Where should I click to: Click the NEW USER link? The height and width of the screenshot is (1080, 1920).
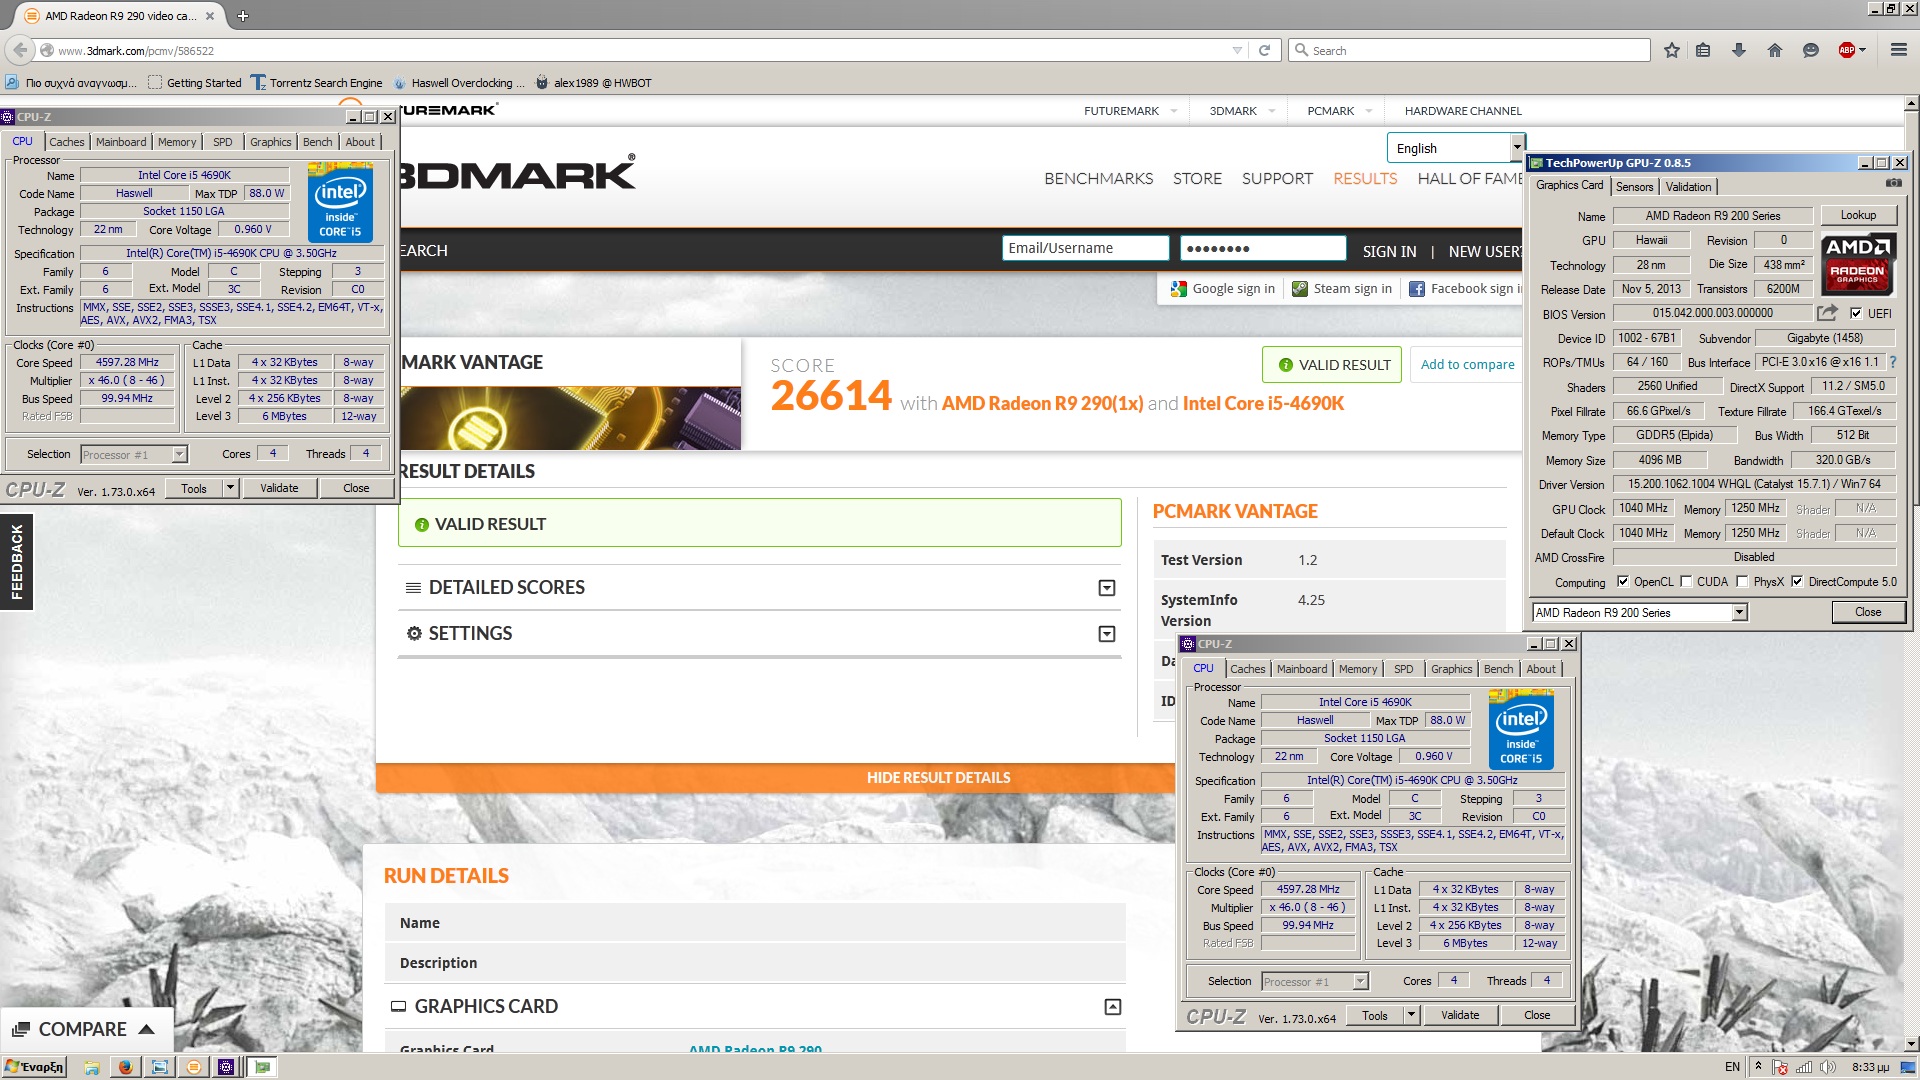[1485, 251]
